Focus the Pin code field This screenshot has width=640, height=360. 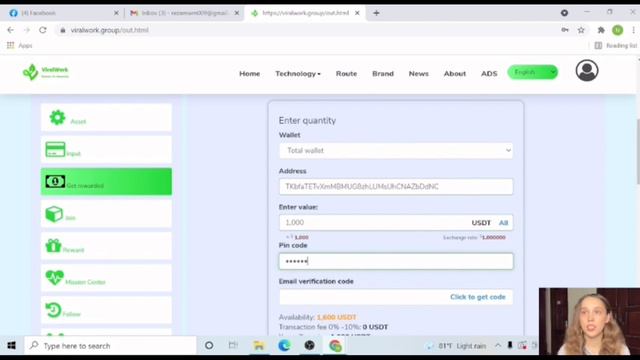(396, 261)
